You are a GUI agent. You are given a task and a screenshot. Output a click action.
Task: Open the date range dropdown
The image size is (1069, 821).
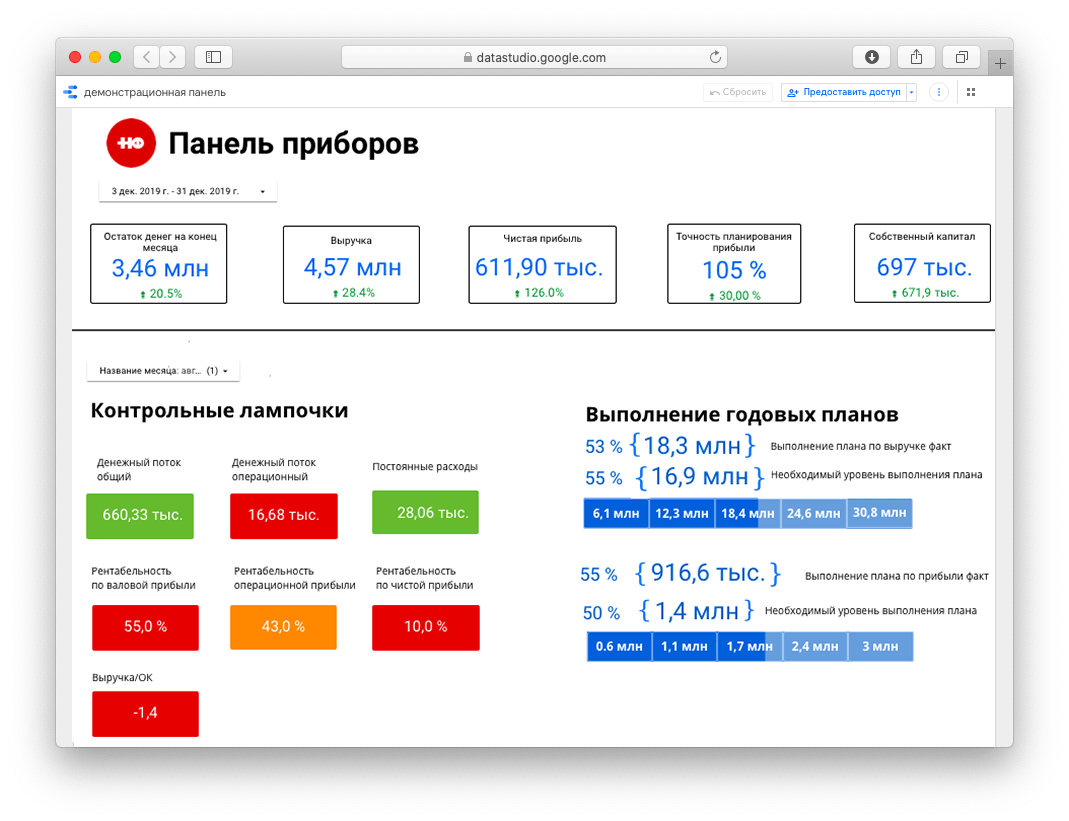tap(188, 190)
